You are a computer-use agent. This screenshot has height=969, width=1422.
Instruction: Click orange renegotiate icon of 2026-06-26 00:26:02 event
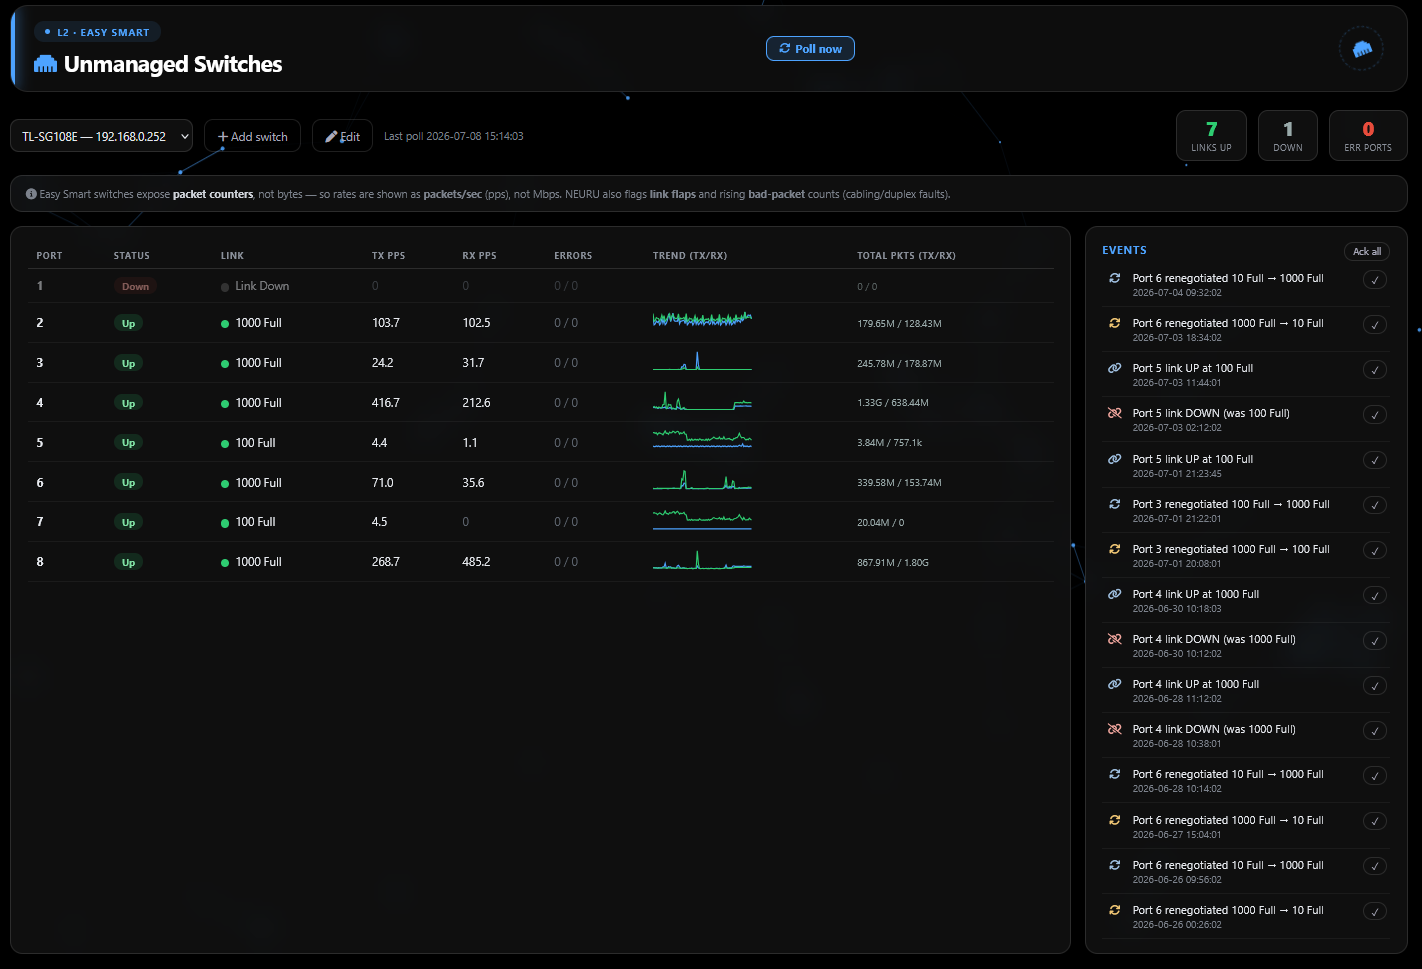(x=1114, y=910)
